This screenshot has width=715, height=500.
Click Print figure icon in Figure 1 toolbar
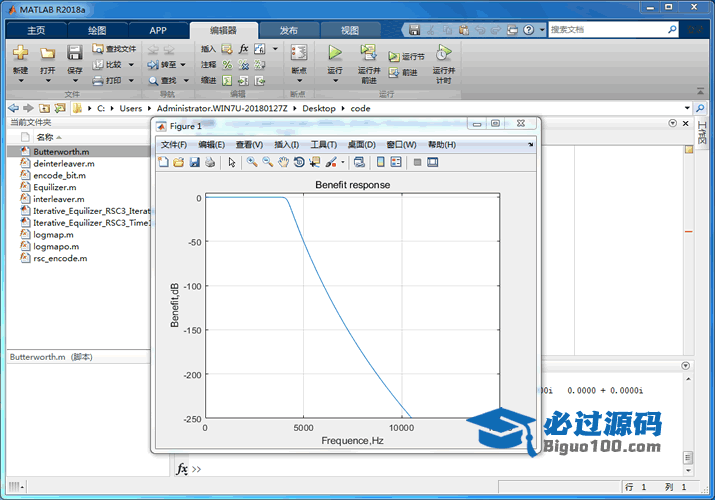[x=210, y=162]
